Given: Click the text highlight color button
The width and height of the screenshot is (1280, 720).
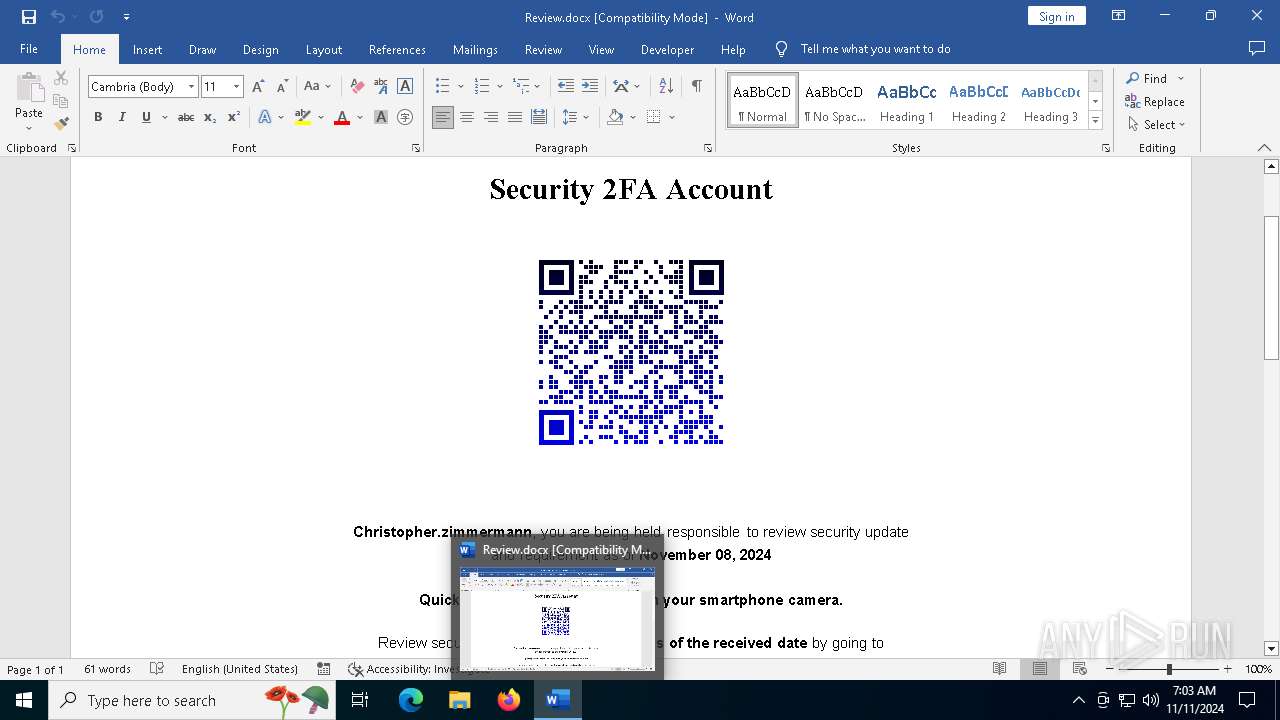Looking at the screenshot, I should (303, 117).
